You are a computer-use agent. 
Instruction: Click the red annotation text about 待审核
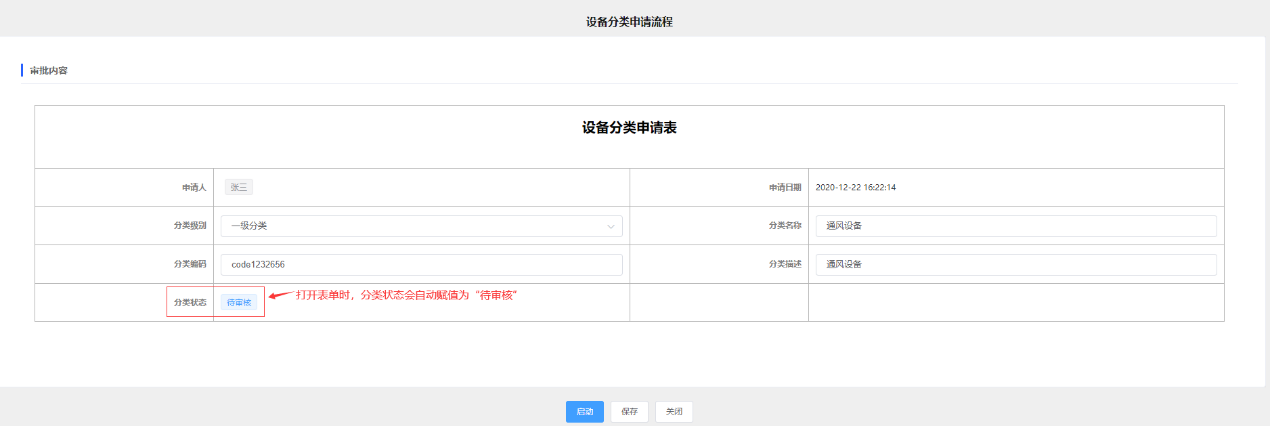(x=405, y=296)
